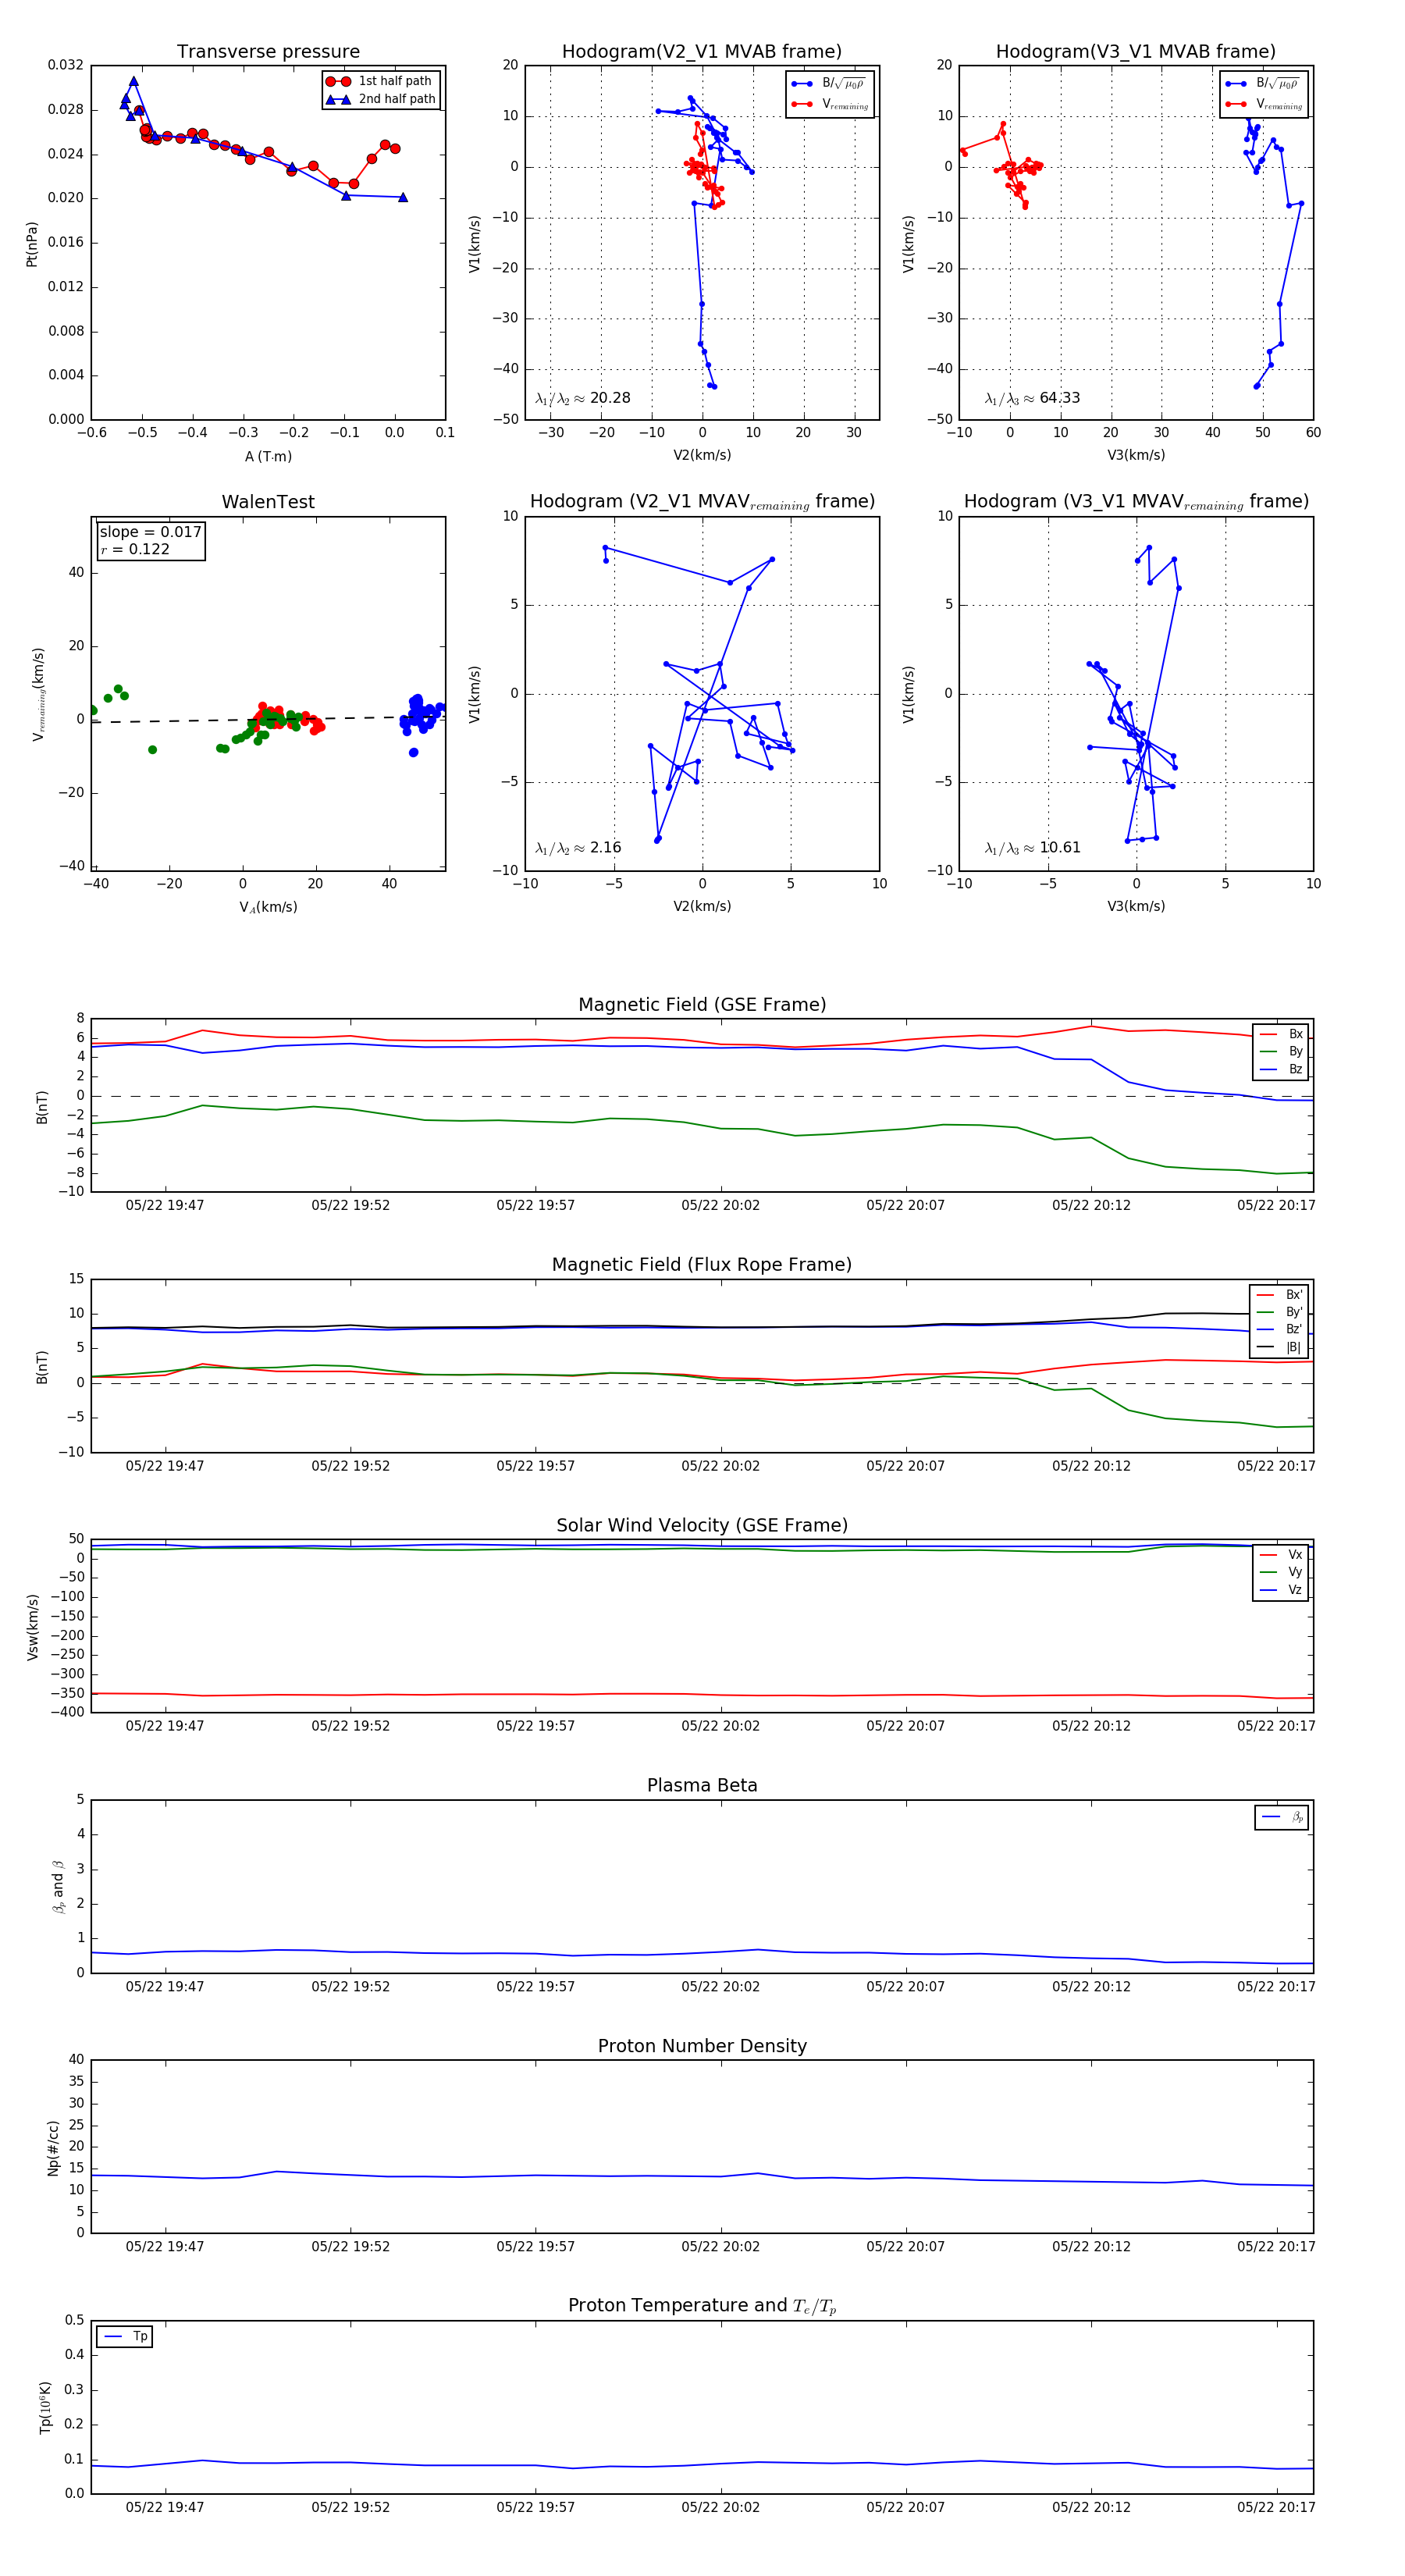Click the 'Hodogram(V3_V1 MVAB frame)' title
Image resolution: width=1405 pixels, height=2576 pixels.
click(x=1136, y=52)
